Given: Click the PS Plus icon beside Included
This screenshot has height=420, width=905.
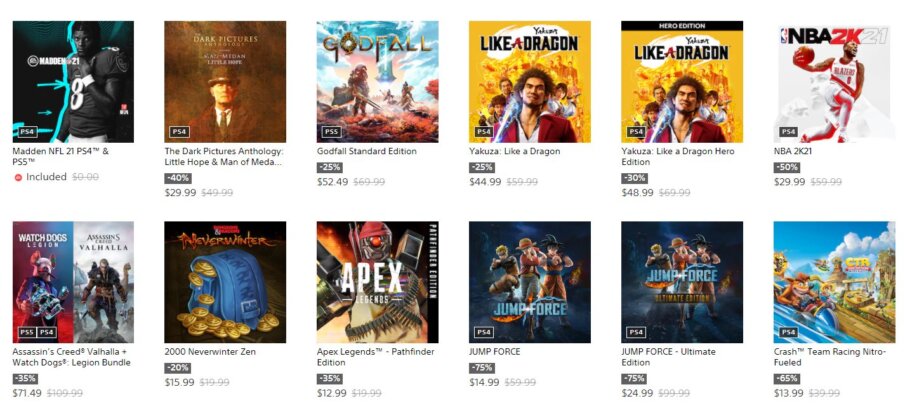Looking at the screenshot, I should coord(18,178).
